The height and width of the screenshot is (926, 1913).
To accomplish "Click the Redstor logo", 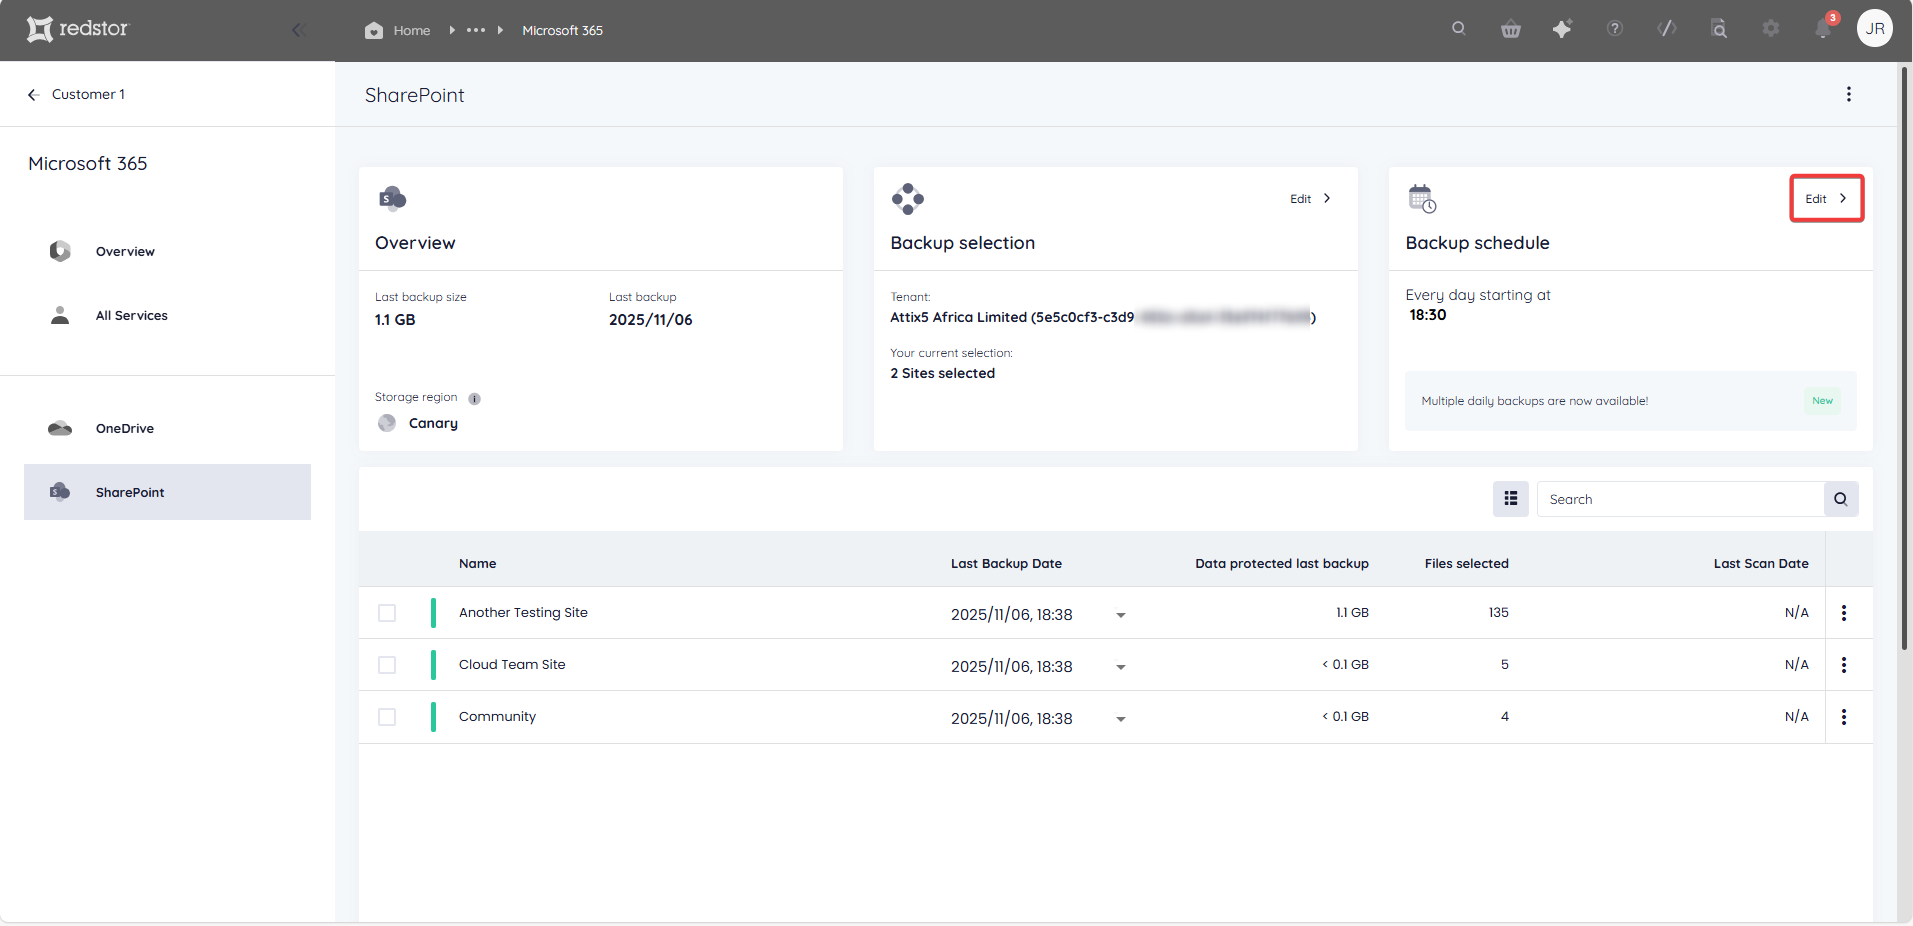I will click(78, 29).
